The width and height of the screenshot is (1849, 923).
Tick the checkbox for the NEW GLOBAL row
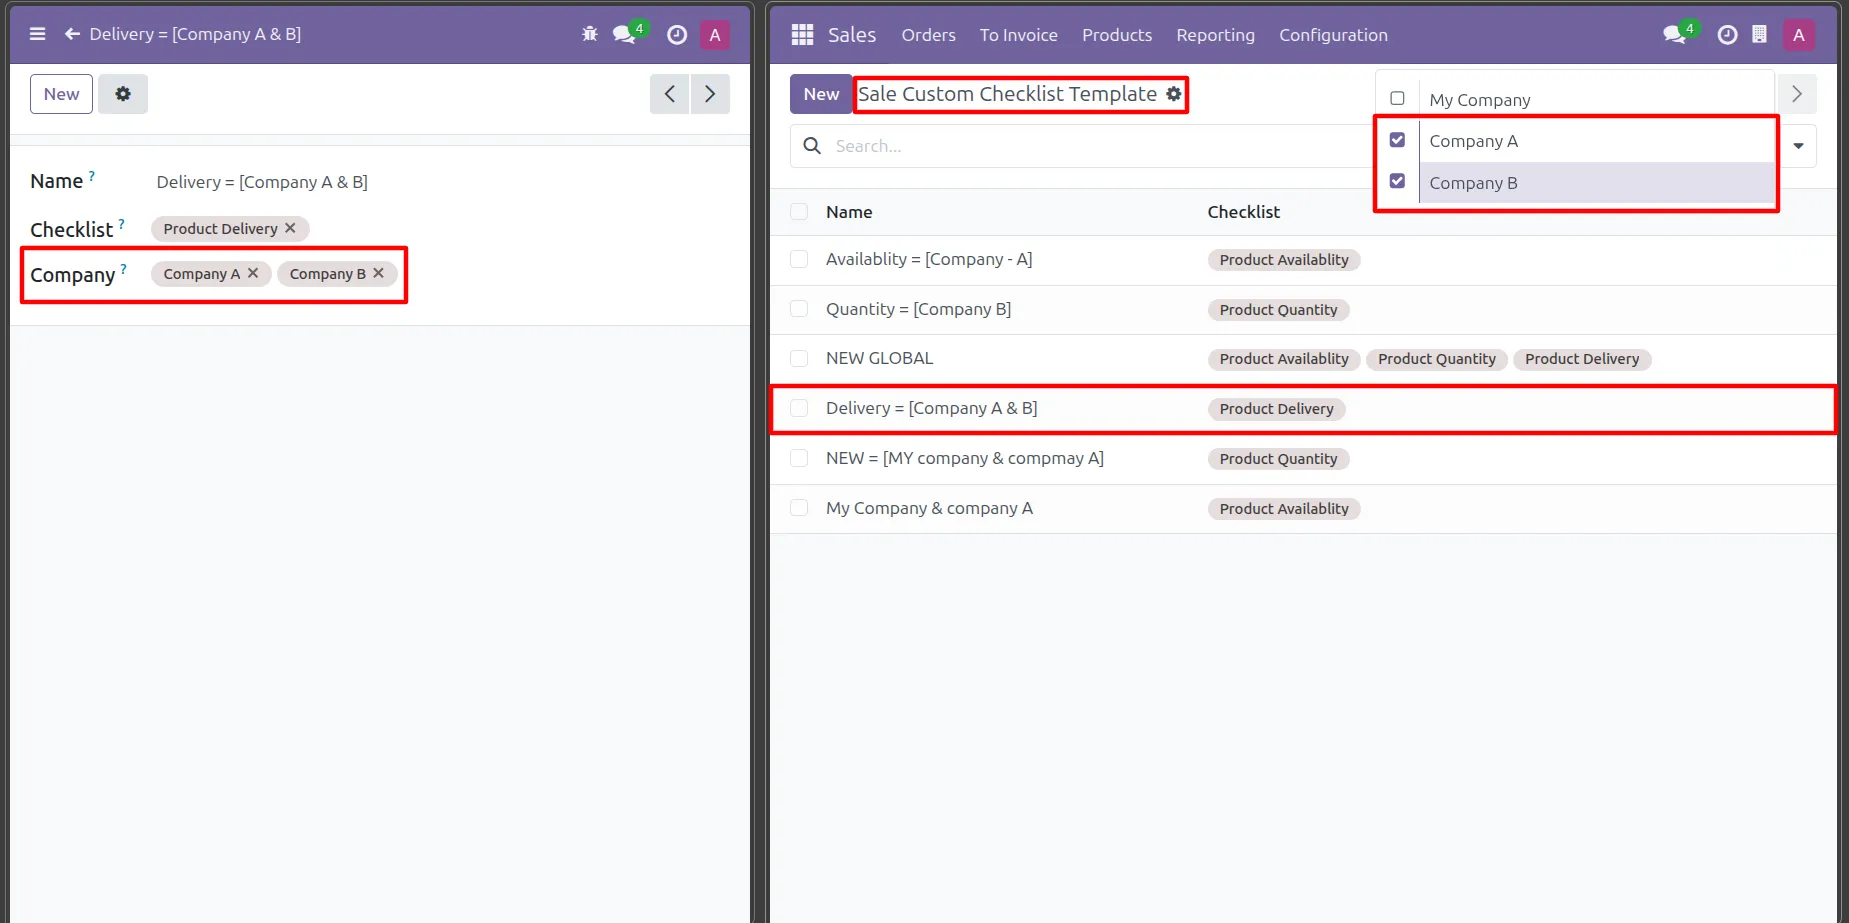(x=799, y=358)
